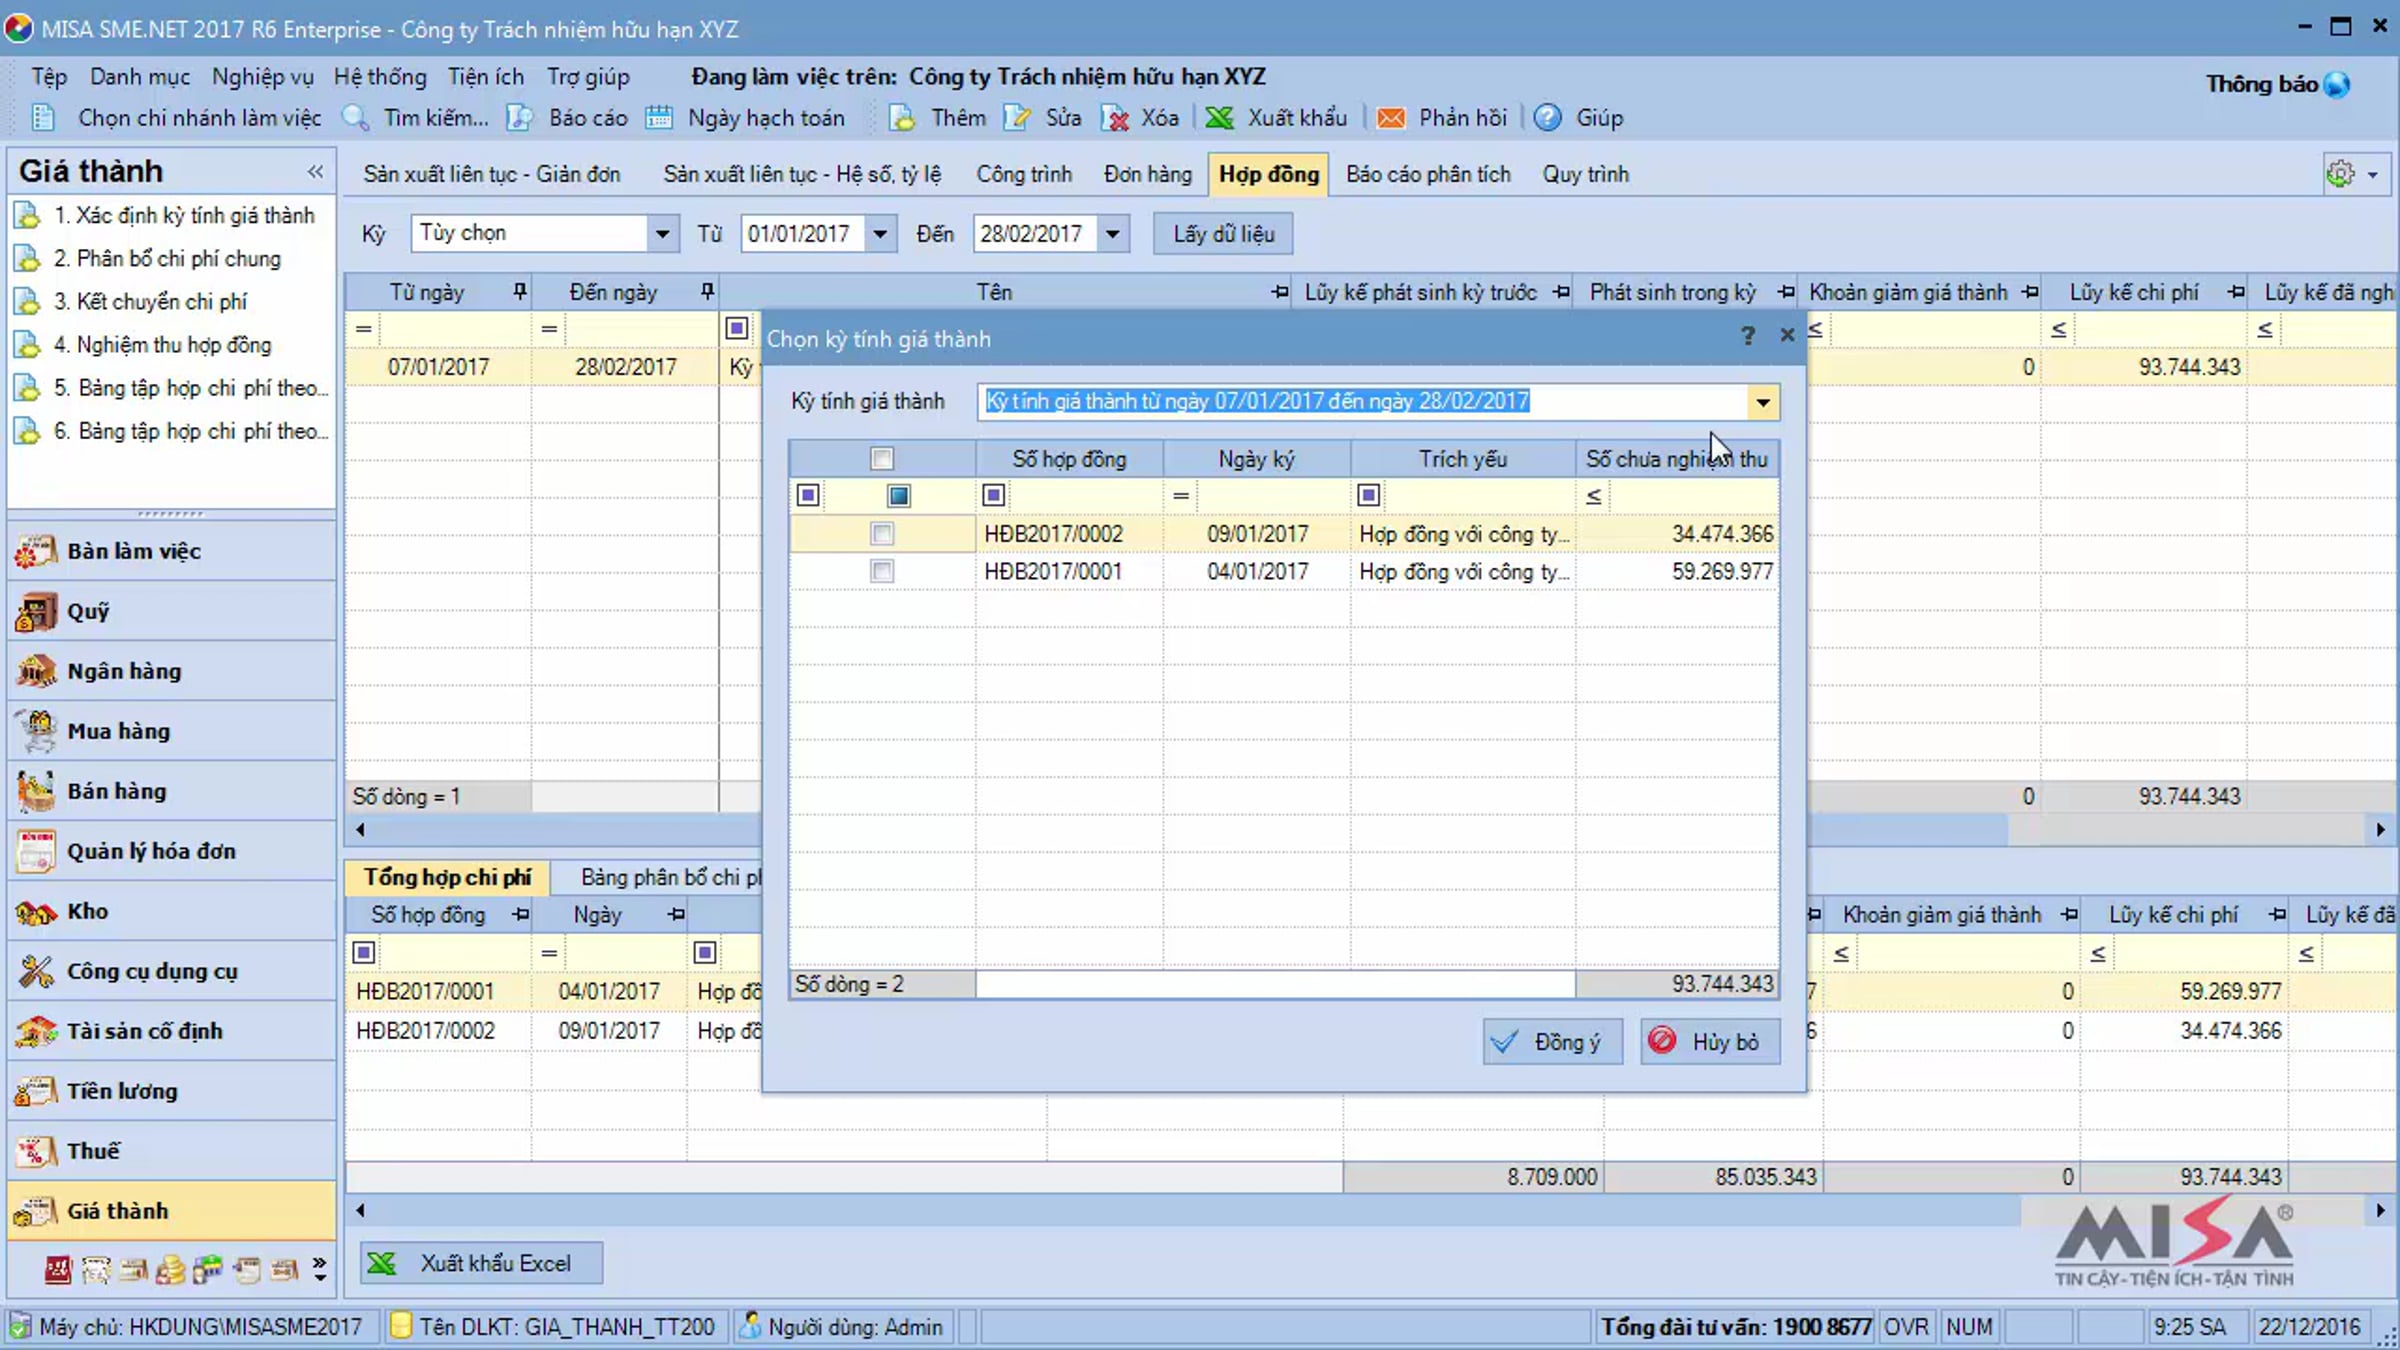Screen dimensions: 2400x1350
Task: Open the Ngân hàng module icon
Action: click(36, 671)
